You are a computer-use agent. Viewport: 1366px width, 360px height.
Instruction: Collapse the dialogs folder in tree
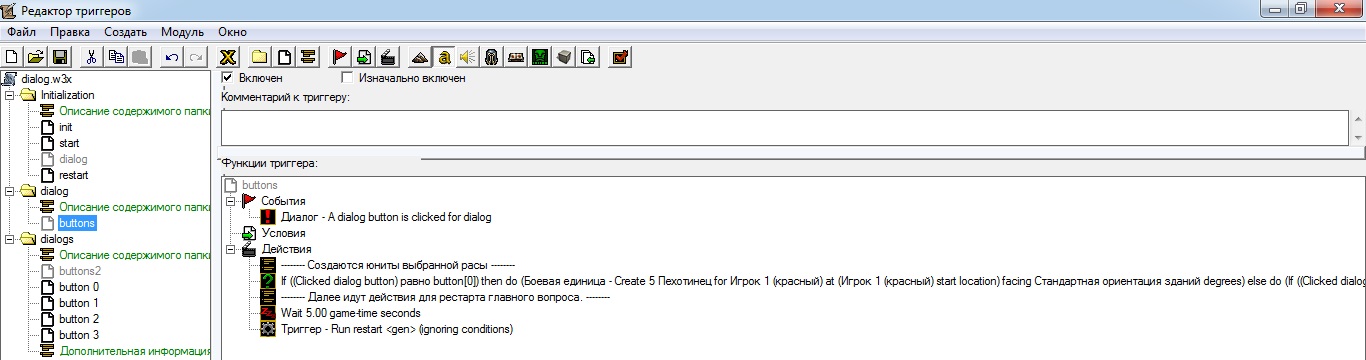pos(9,239)
